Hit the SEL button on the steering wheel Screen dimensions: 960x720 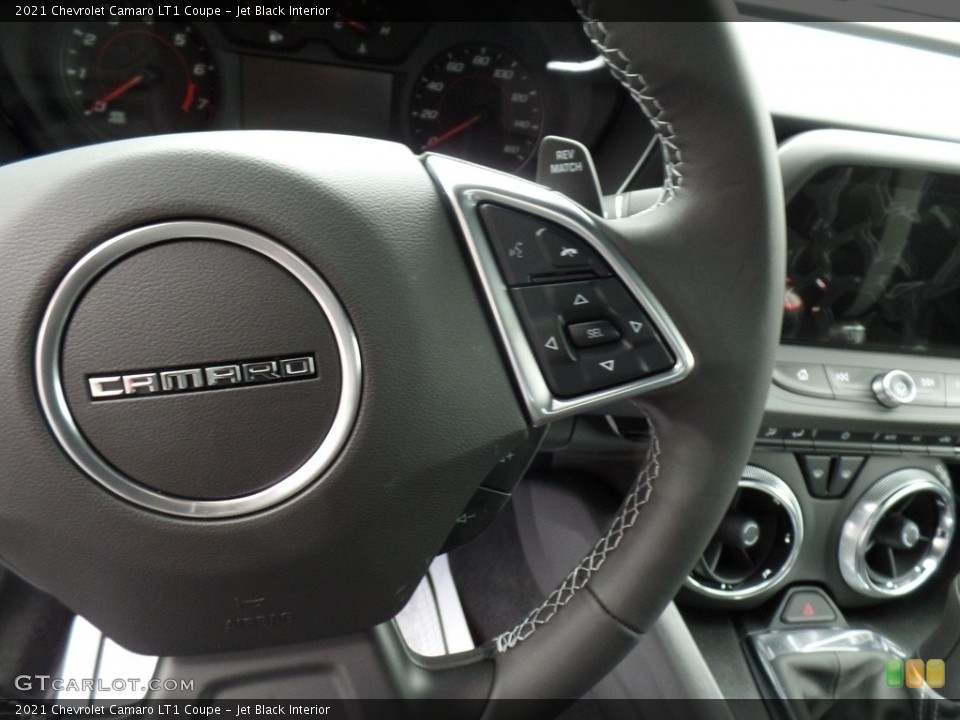pos(594,333)
